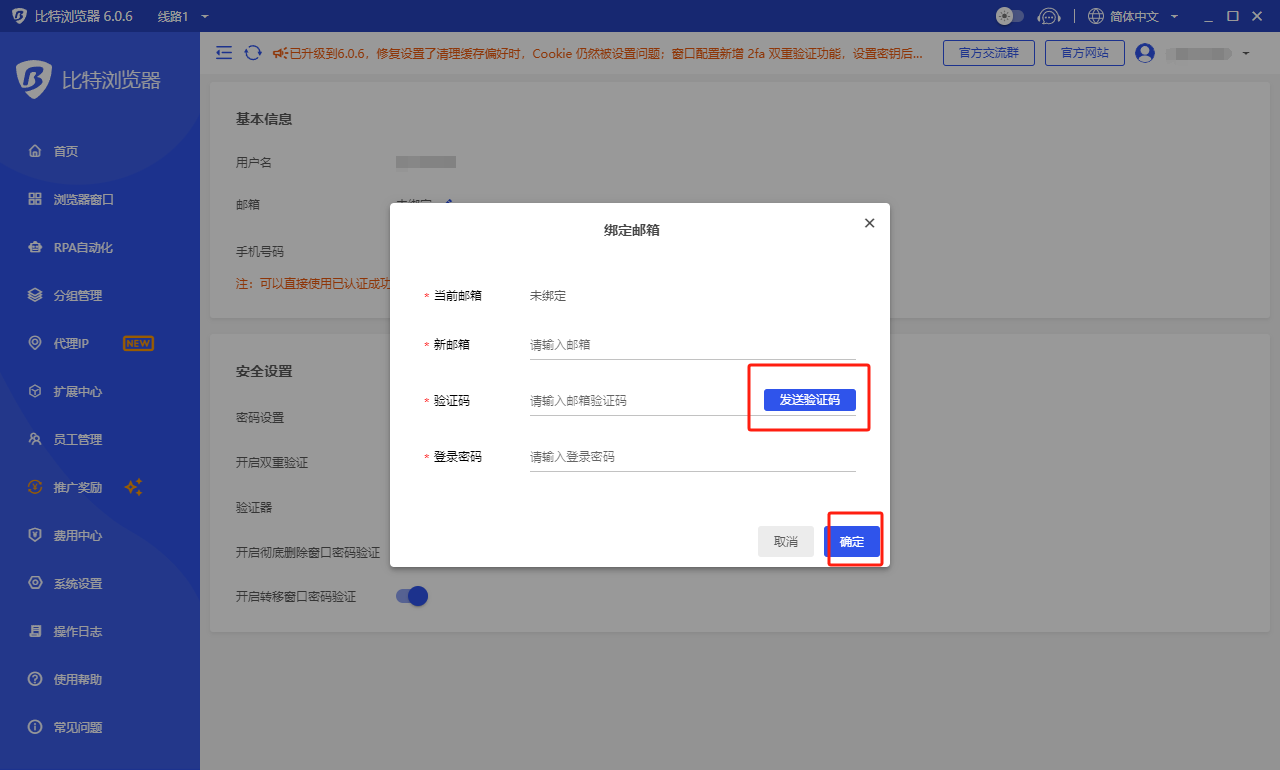Click 取消 to cancel binding
This screenshot has width=1280, height=770.
[786, 542]
